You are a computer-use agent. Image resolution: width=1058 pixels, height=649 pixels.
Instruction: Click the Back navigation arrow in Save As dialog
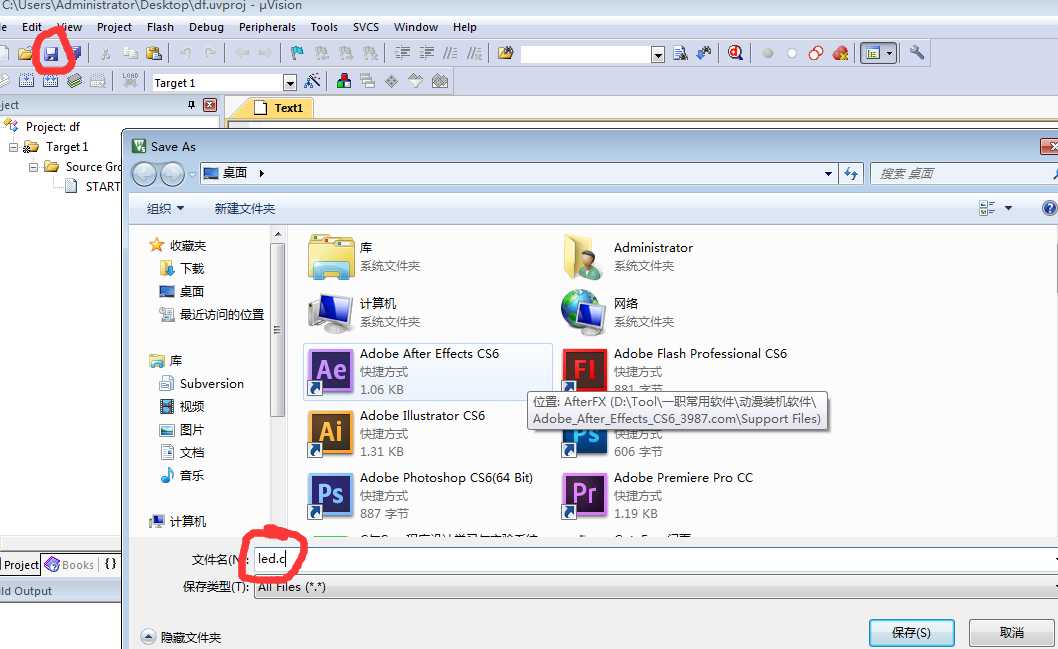click(144, 174)
